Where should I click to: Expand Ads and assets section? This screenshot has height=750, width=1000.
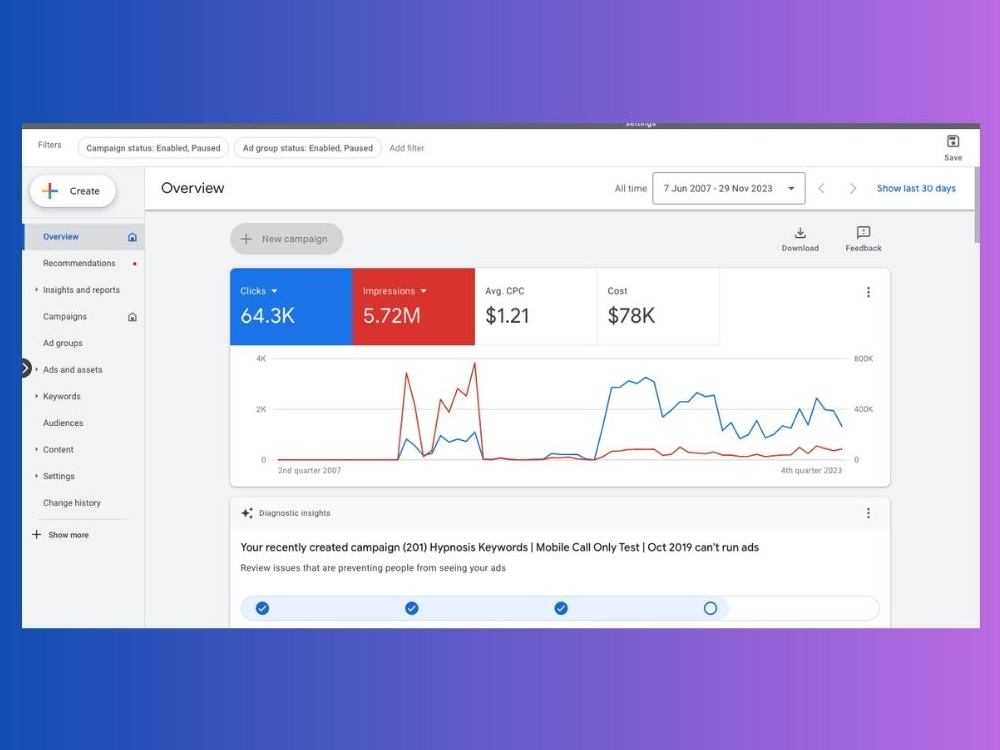[x=36, y=369]
